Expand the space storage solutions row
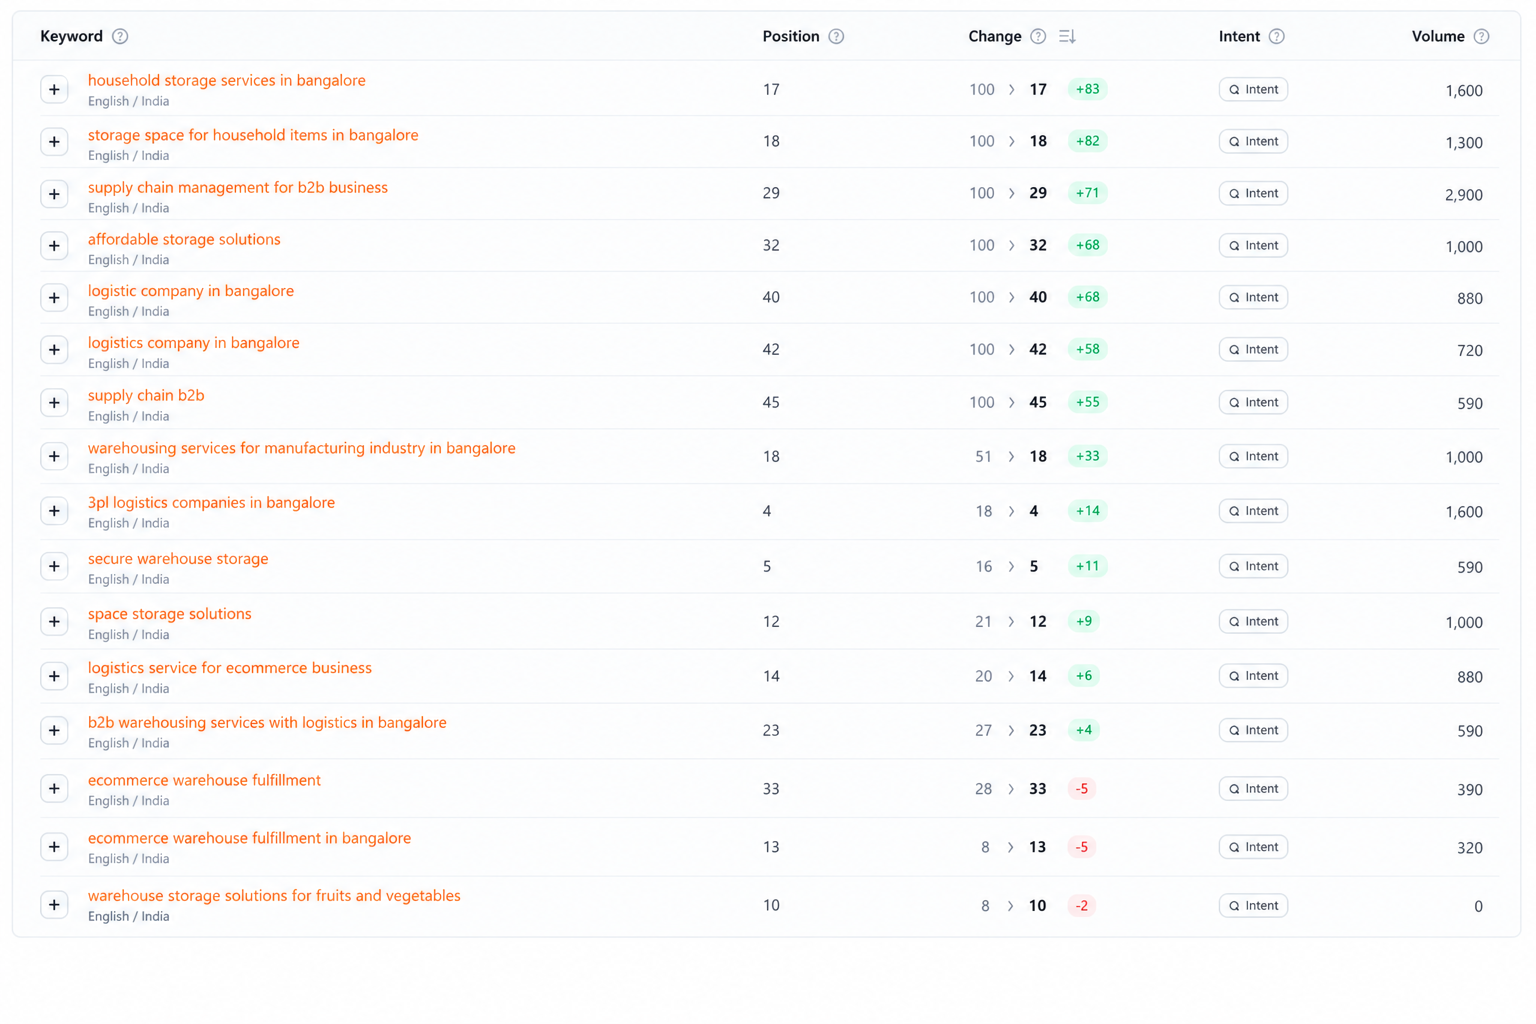This screenshot has height=1024, width=1536. [54, 622]
